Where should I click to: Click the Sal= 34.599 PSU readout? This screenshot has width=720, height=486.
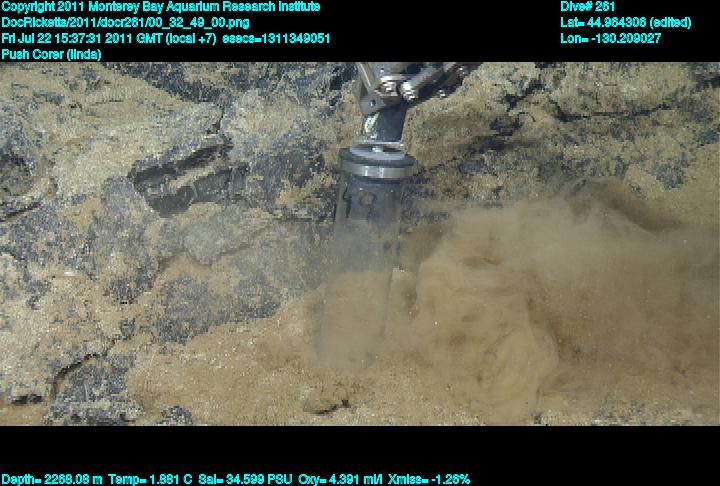point(245,479)
